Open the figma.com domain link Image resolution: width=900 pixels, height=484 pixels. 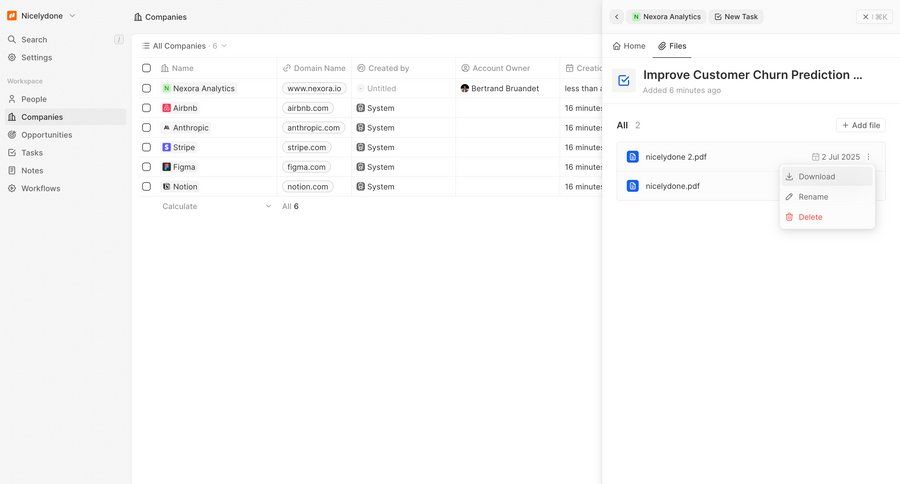tap(306, 167)
